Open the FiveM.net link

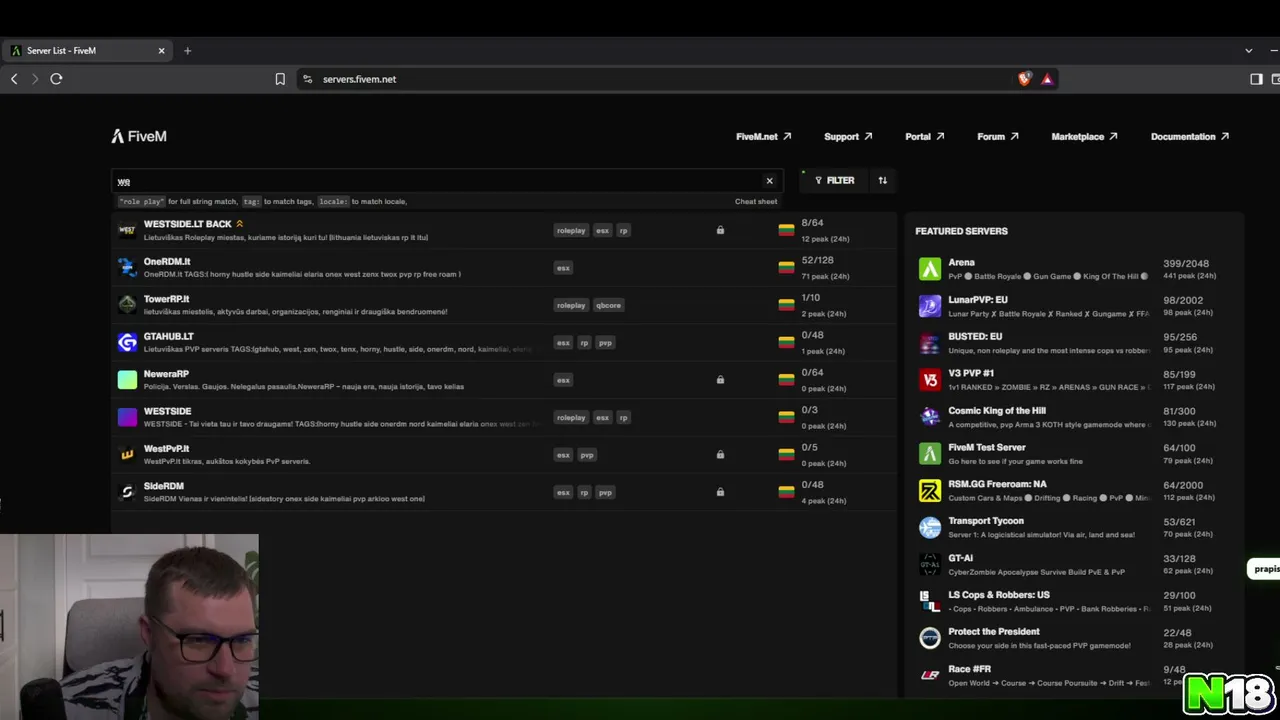pos(763,136)
